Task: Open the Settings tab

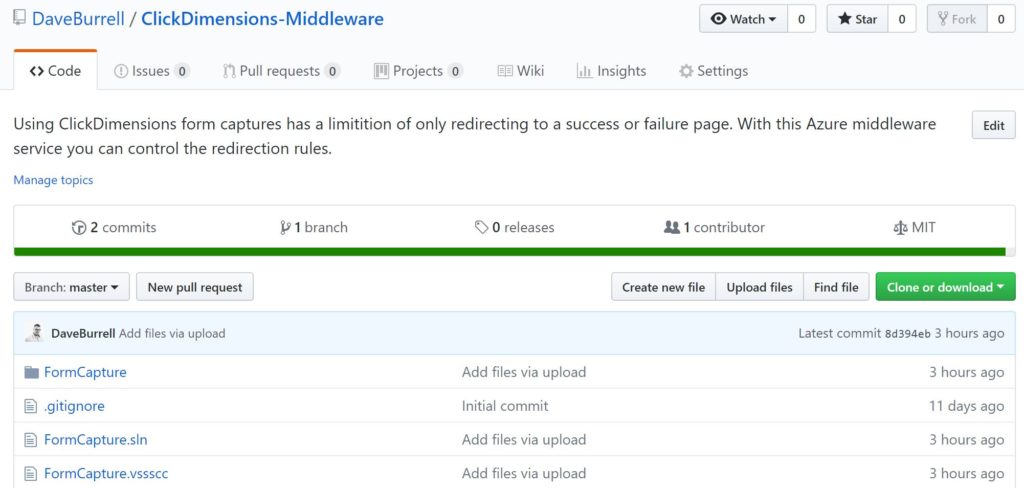Action: pos(713,71)
